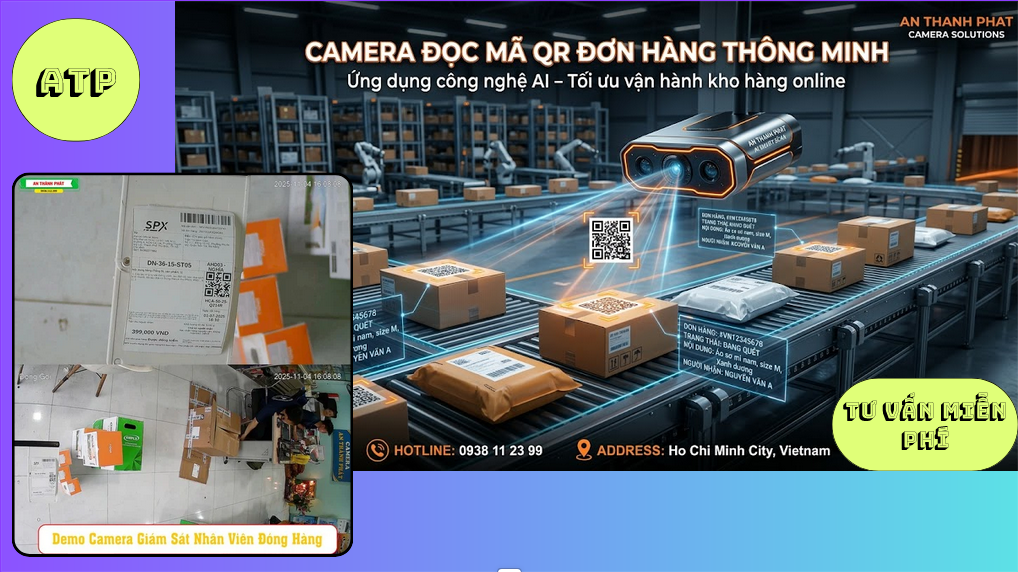Click the HOTLINE label text
The height and width of the screenshot is (572, 1018).
pos(424,451)
